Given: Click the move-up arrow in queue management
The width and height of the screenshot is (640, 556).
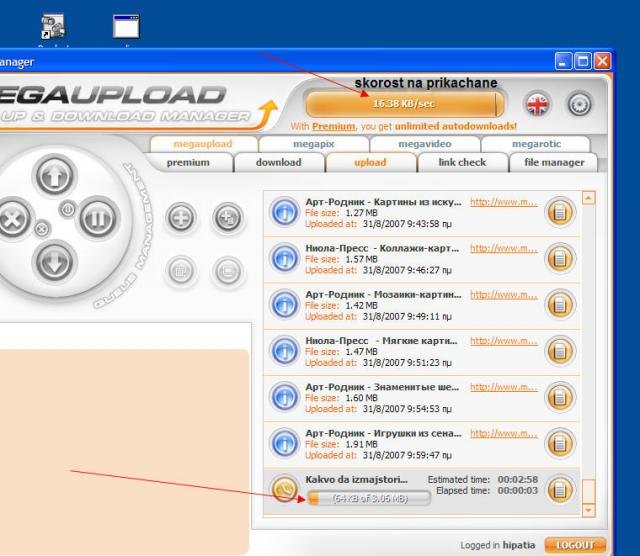Looking at the screenshot, I should pyautogui.click(x=55, y=177).
